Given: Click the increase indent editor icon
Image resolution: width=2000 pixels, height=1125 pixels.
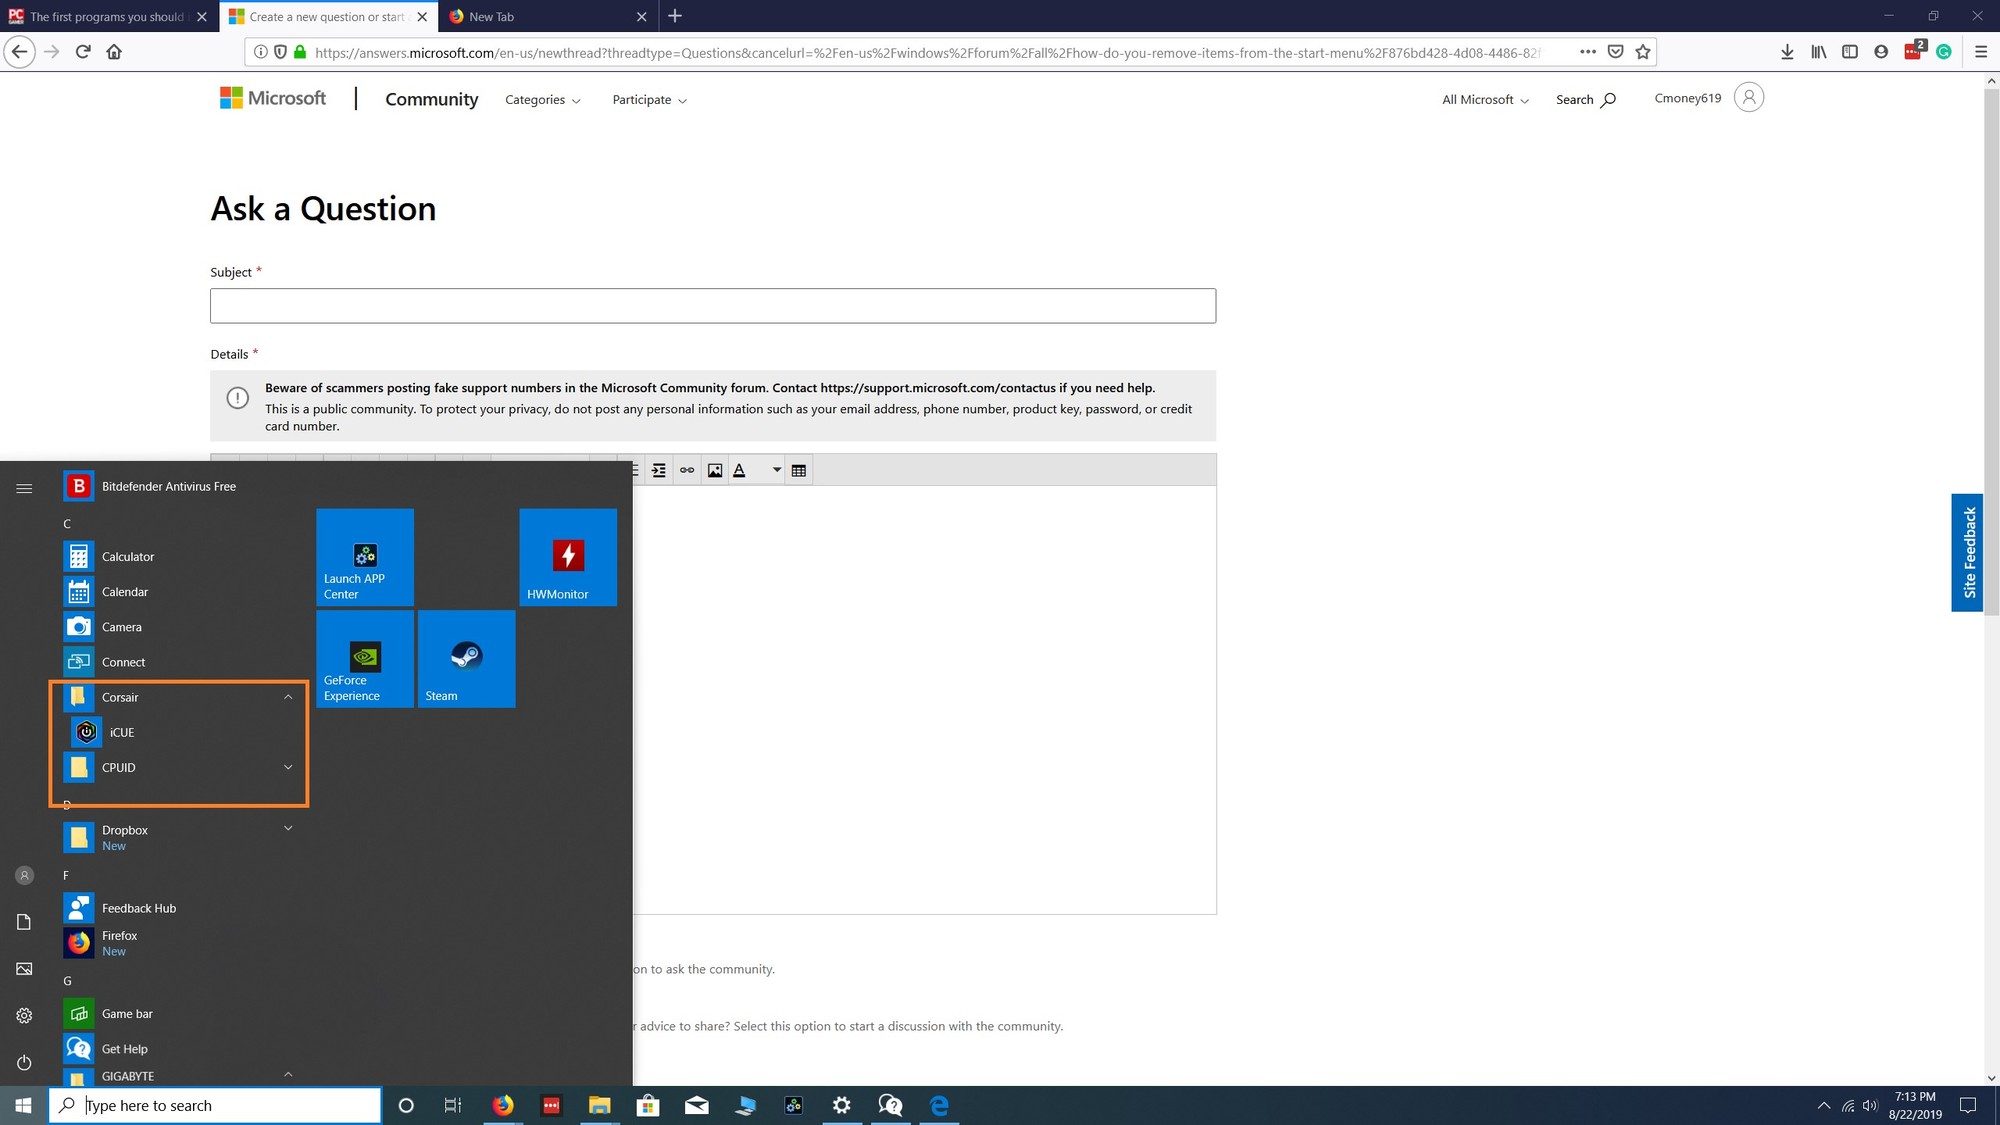Looking at the screenshot, I should pos(659,470).
